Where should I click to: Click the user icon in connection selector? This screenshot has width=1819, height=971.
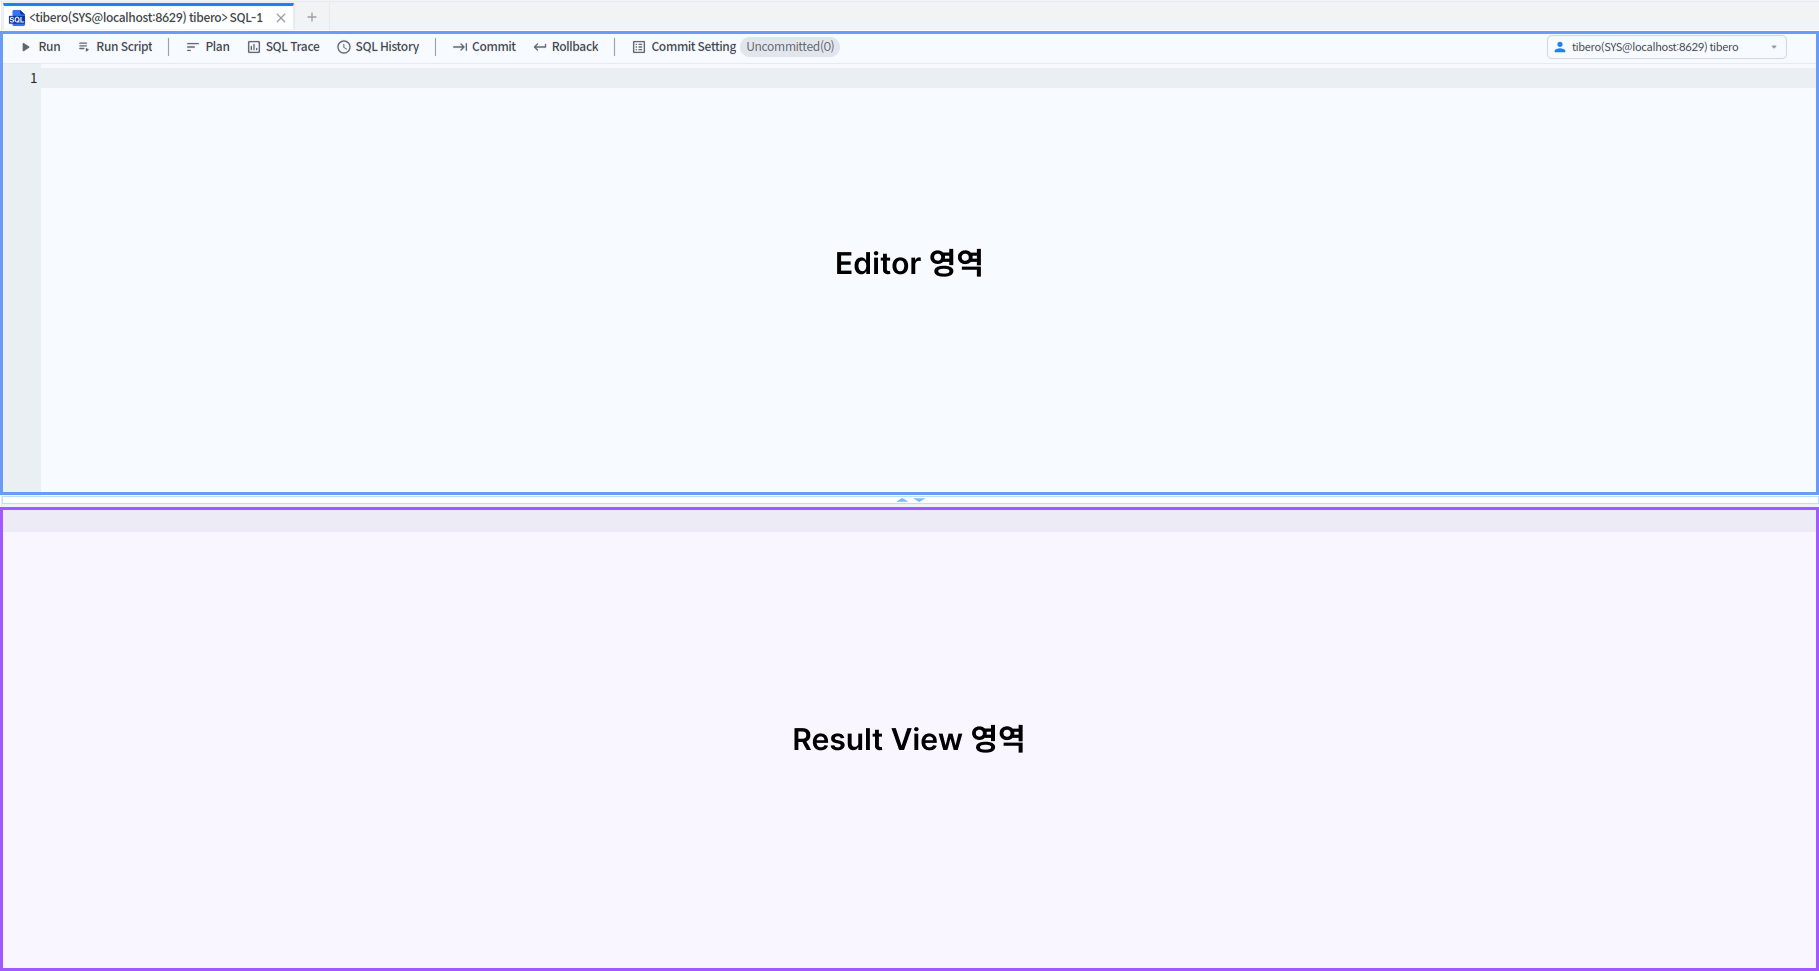coord(1560,47)
